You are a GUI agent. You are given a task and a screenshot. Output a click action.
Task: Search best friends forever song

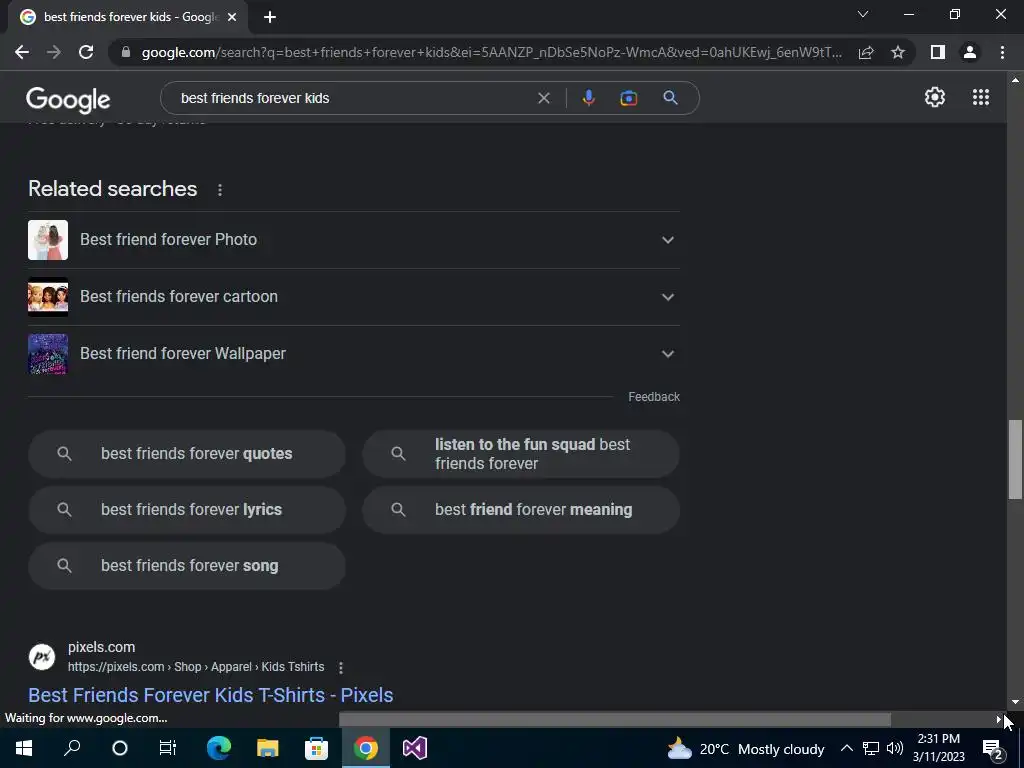[x=187, y=566]
